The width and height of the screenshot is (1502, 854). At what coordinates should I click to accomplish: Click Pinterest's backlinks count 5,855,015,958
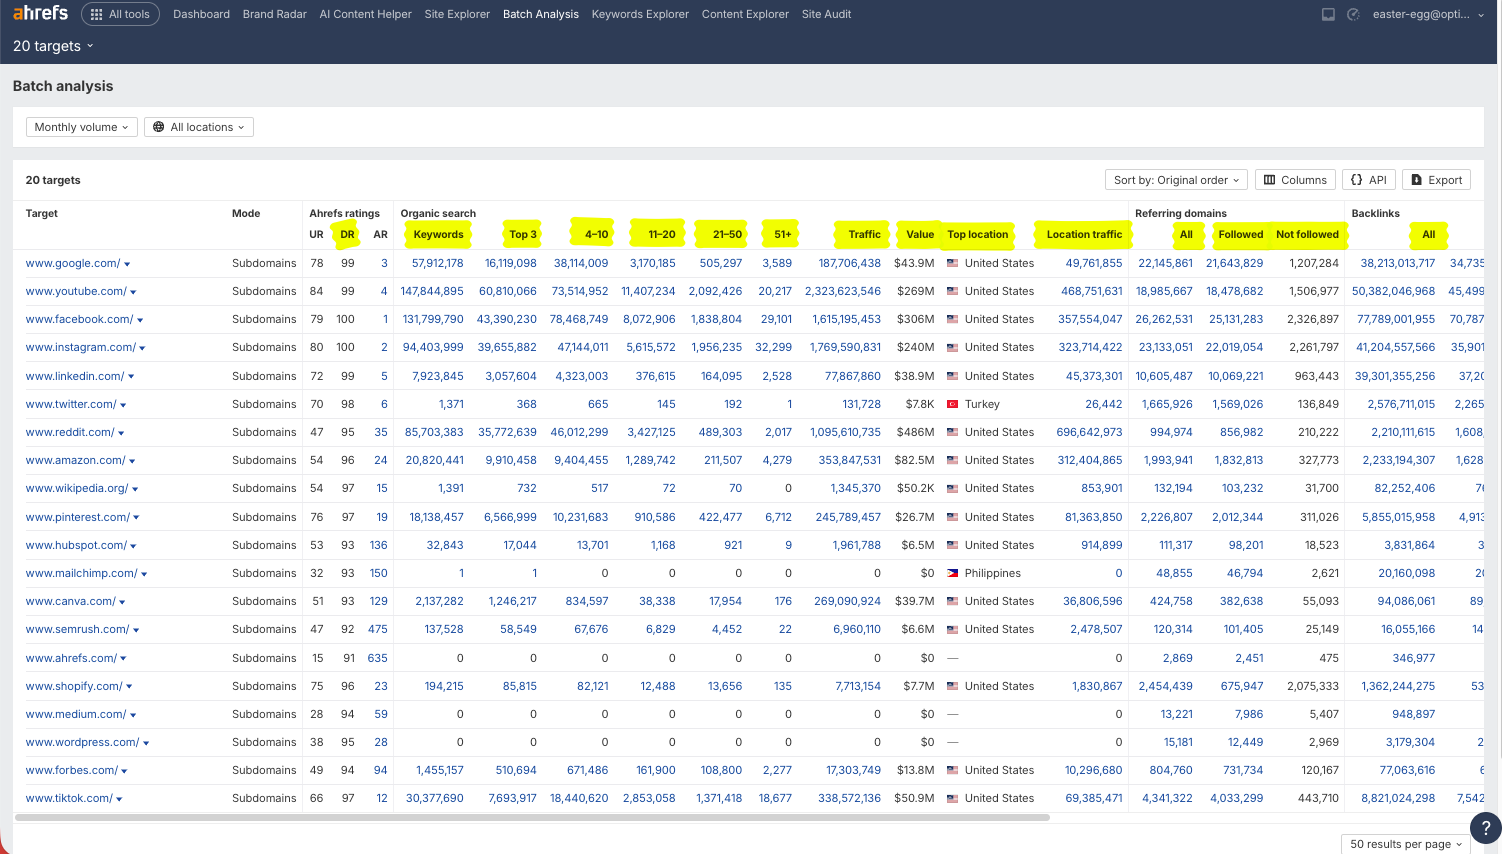(x=1398, y=517)
